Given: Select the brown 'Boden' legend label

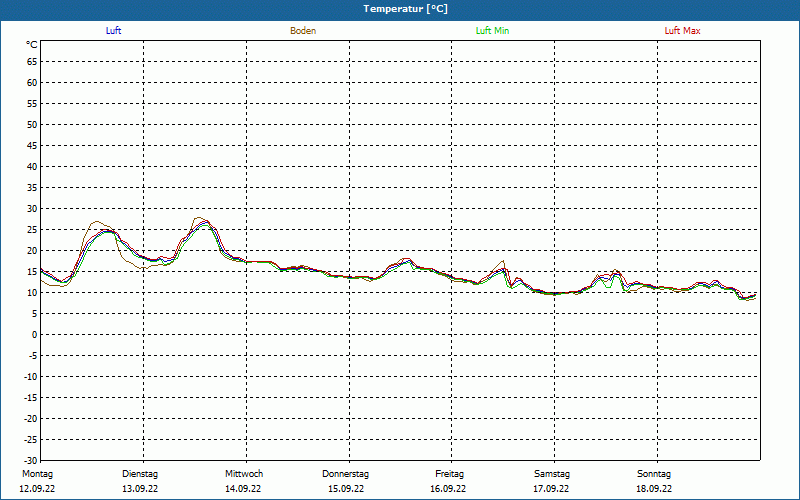Looking at the screenshot, I should tap(303, 31).
